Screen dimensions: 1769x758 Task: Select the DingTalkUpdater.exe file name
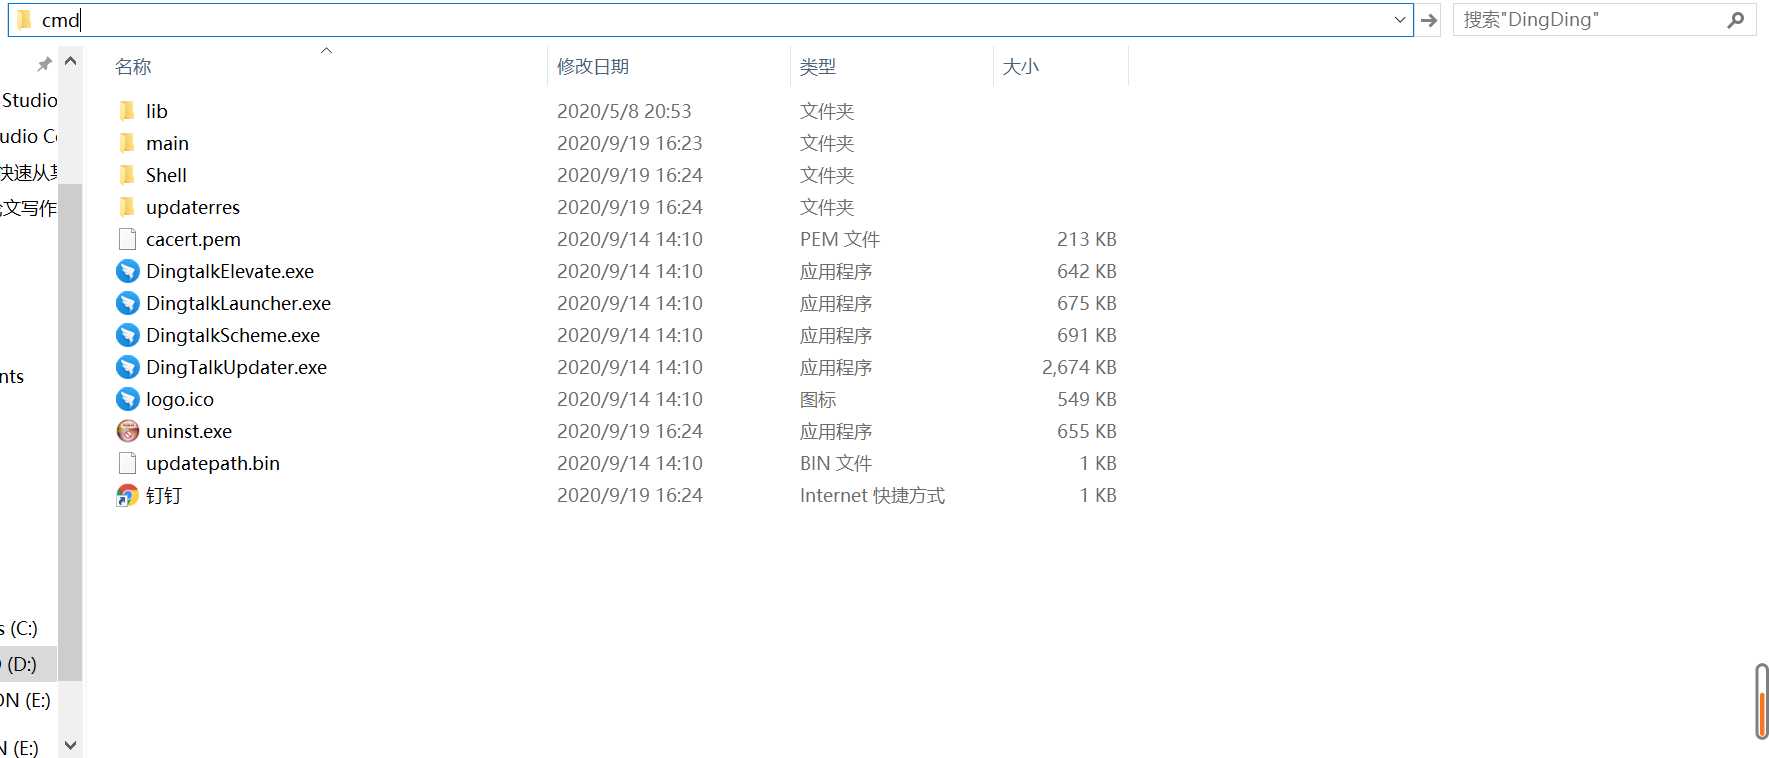pyautogui.click(x=236, y=367)
